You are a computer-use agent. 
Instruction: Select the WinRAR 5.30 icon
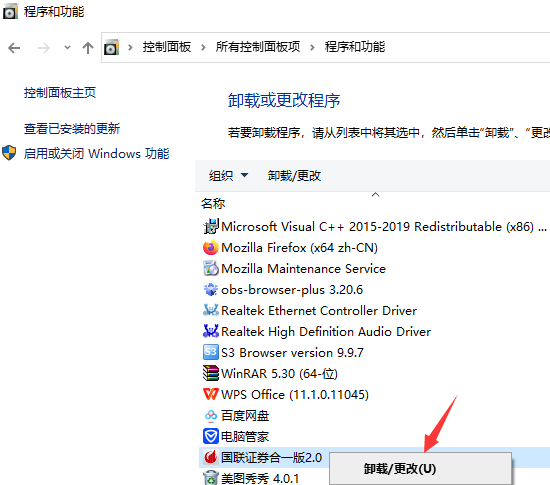pos(211,373)
